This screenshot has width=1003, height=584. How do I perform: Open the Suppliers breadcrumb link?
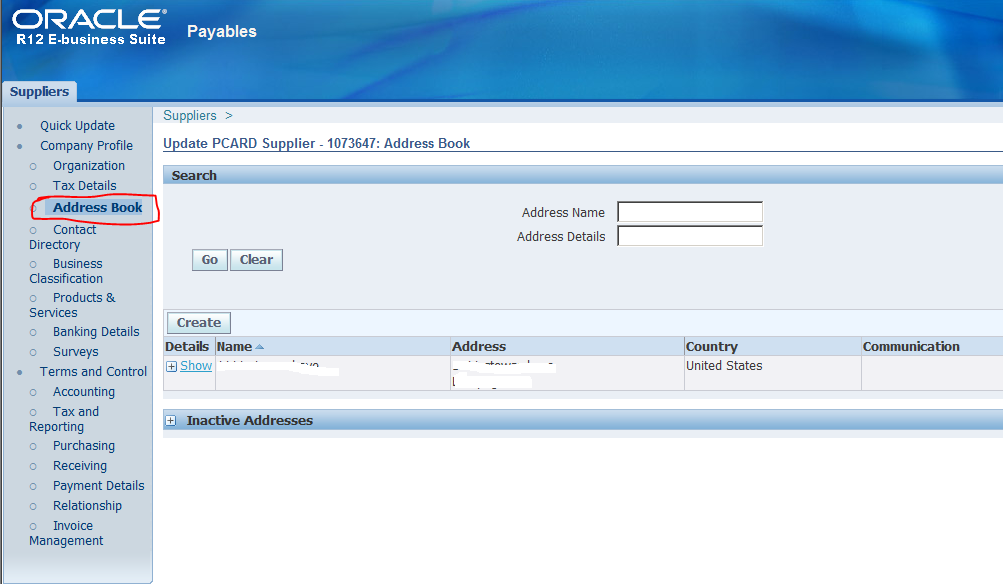pos(189,115)
